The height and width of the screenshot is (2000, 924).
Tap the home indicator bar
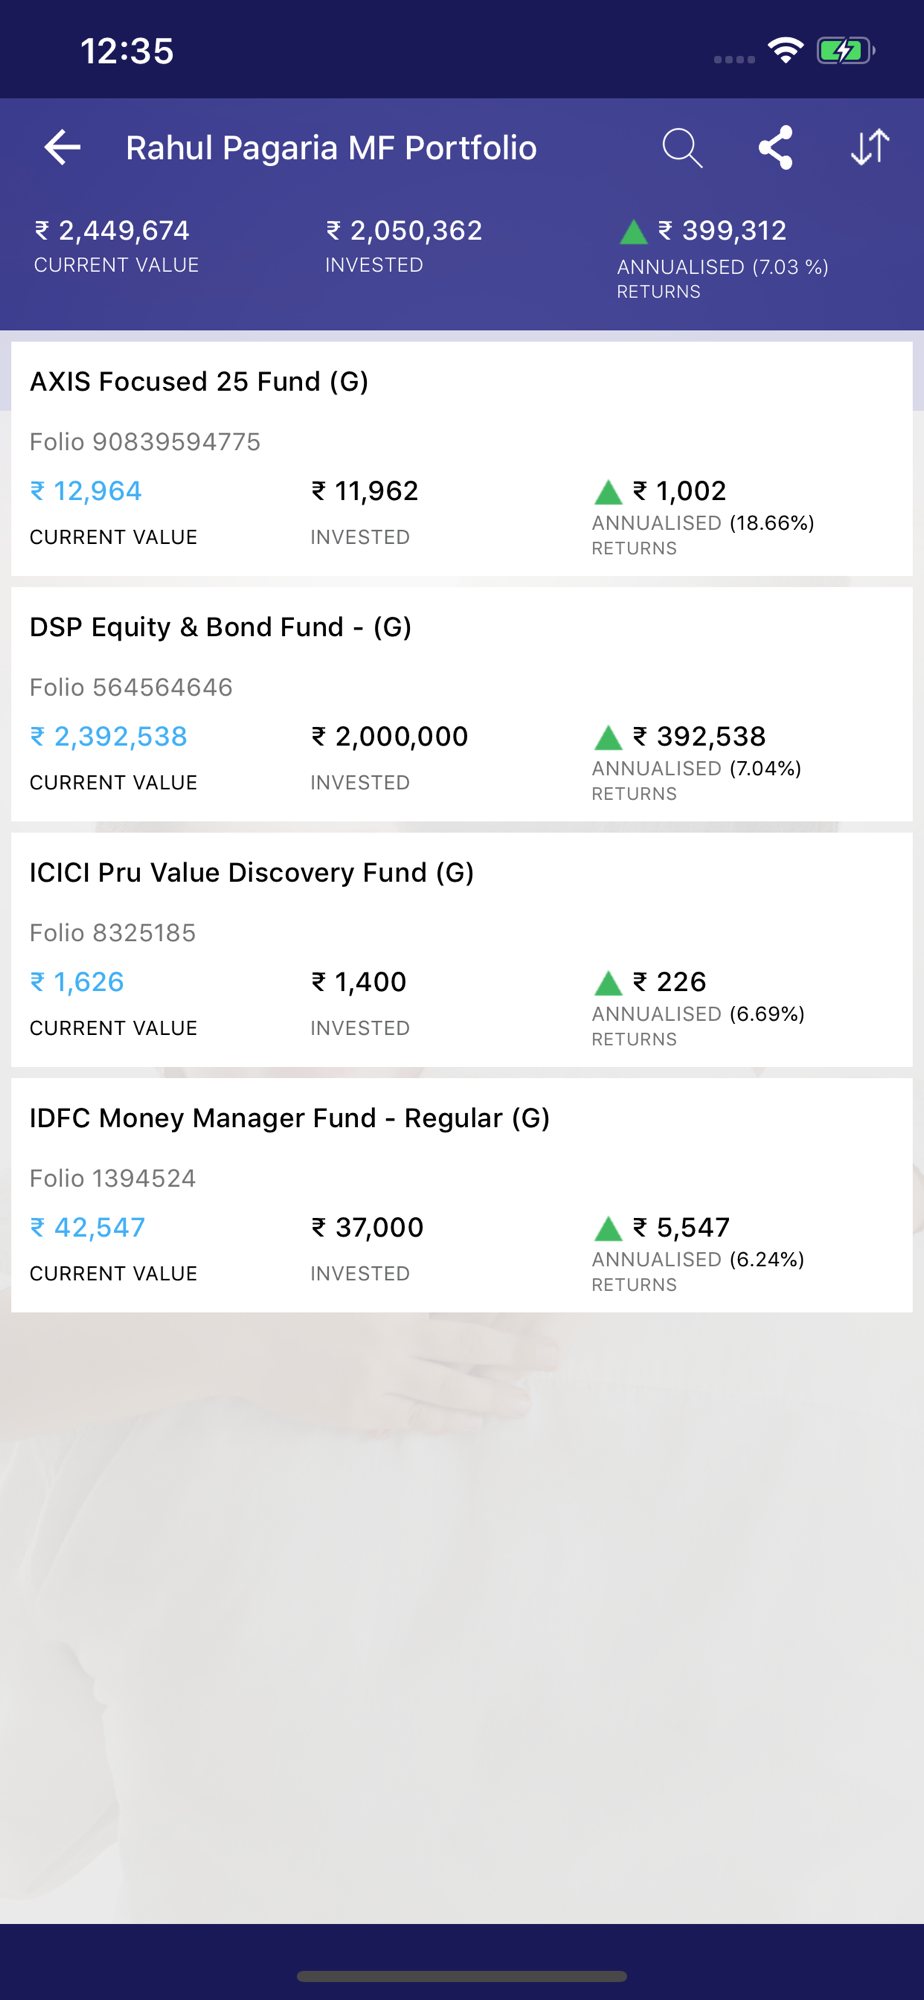coord(462,1976)
